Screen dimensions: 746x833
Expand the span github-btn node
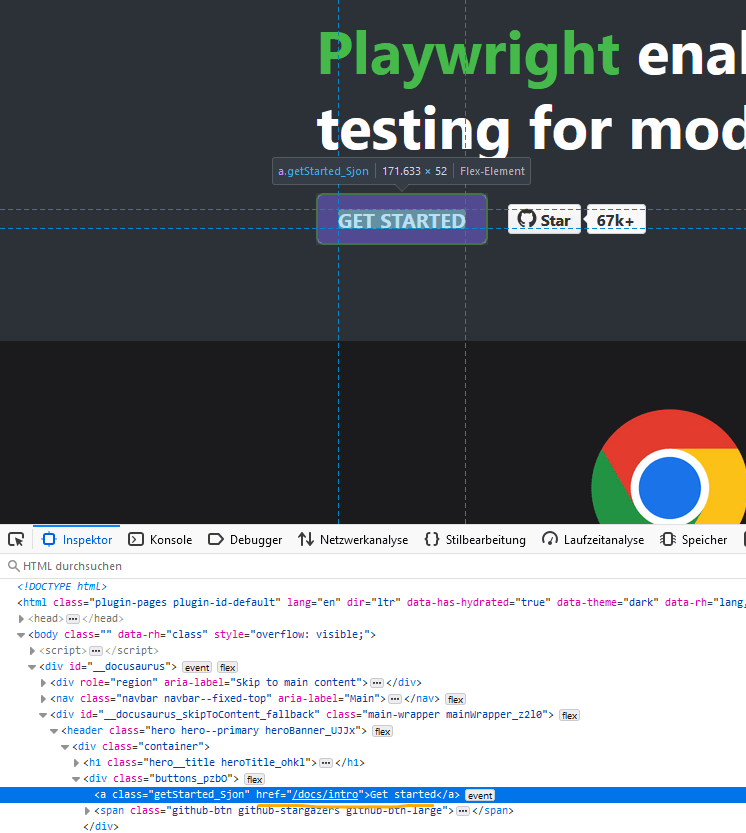(x=86, y=811)
